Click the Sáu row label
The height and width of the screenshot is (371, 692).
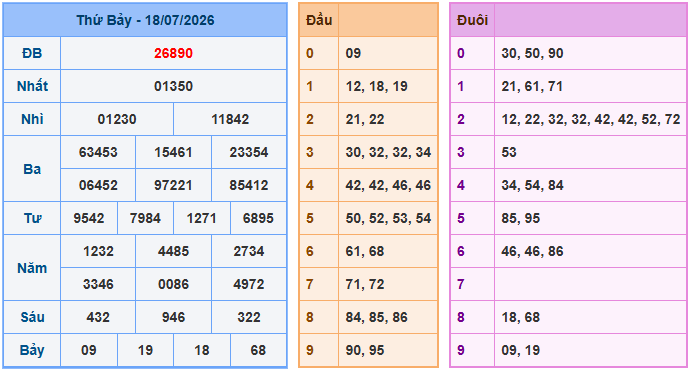pyautogui.click(x=32, y=317)
